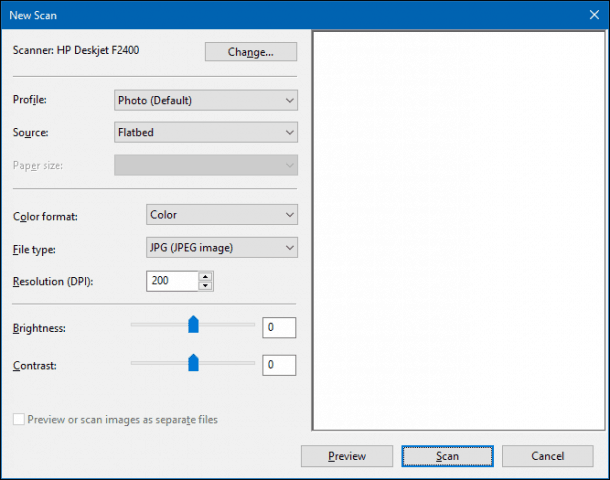Open the Color format dropdown
Image resolution: width=610 pixels, height=480 pixels.
coord(222,215)
